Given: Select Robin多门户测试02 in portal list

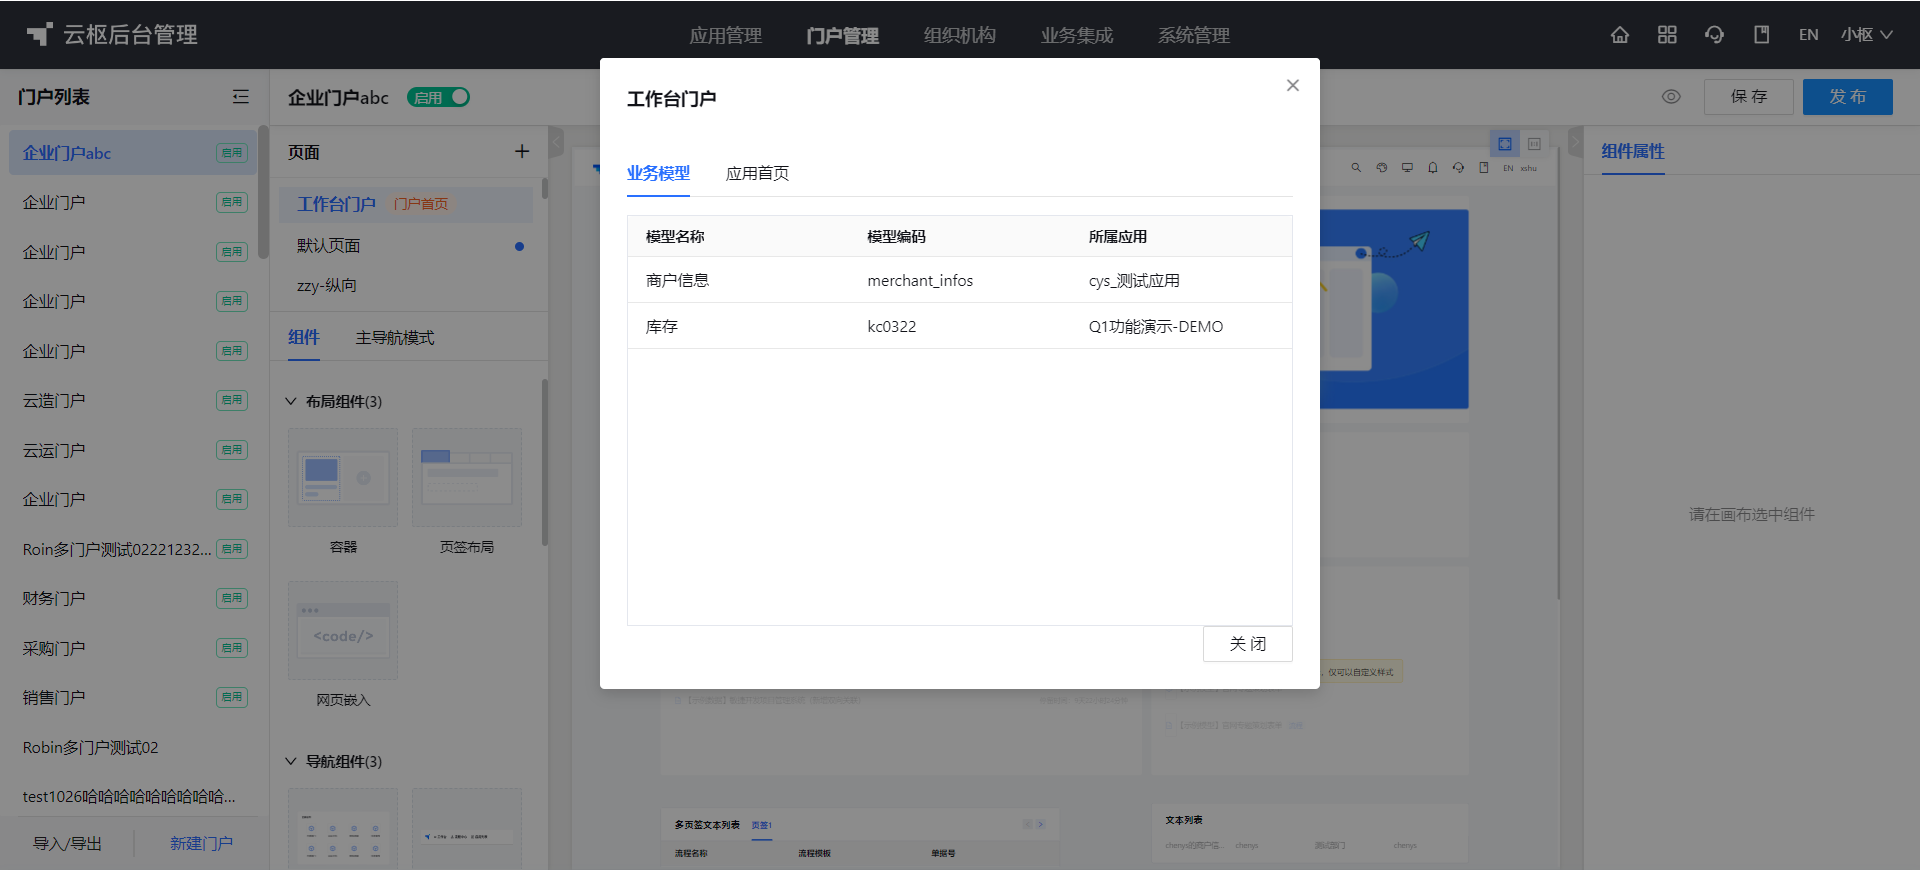Looking at the screenshot, I should [x=133, y=747].
